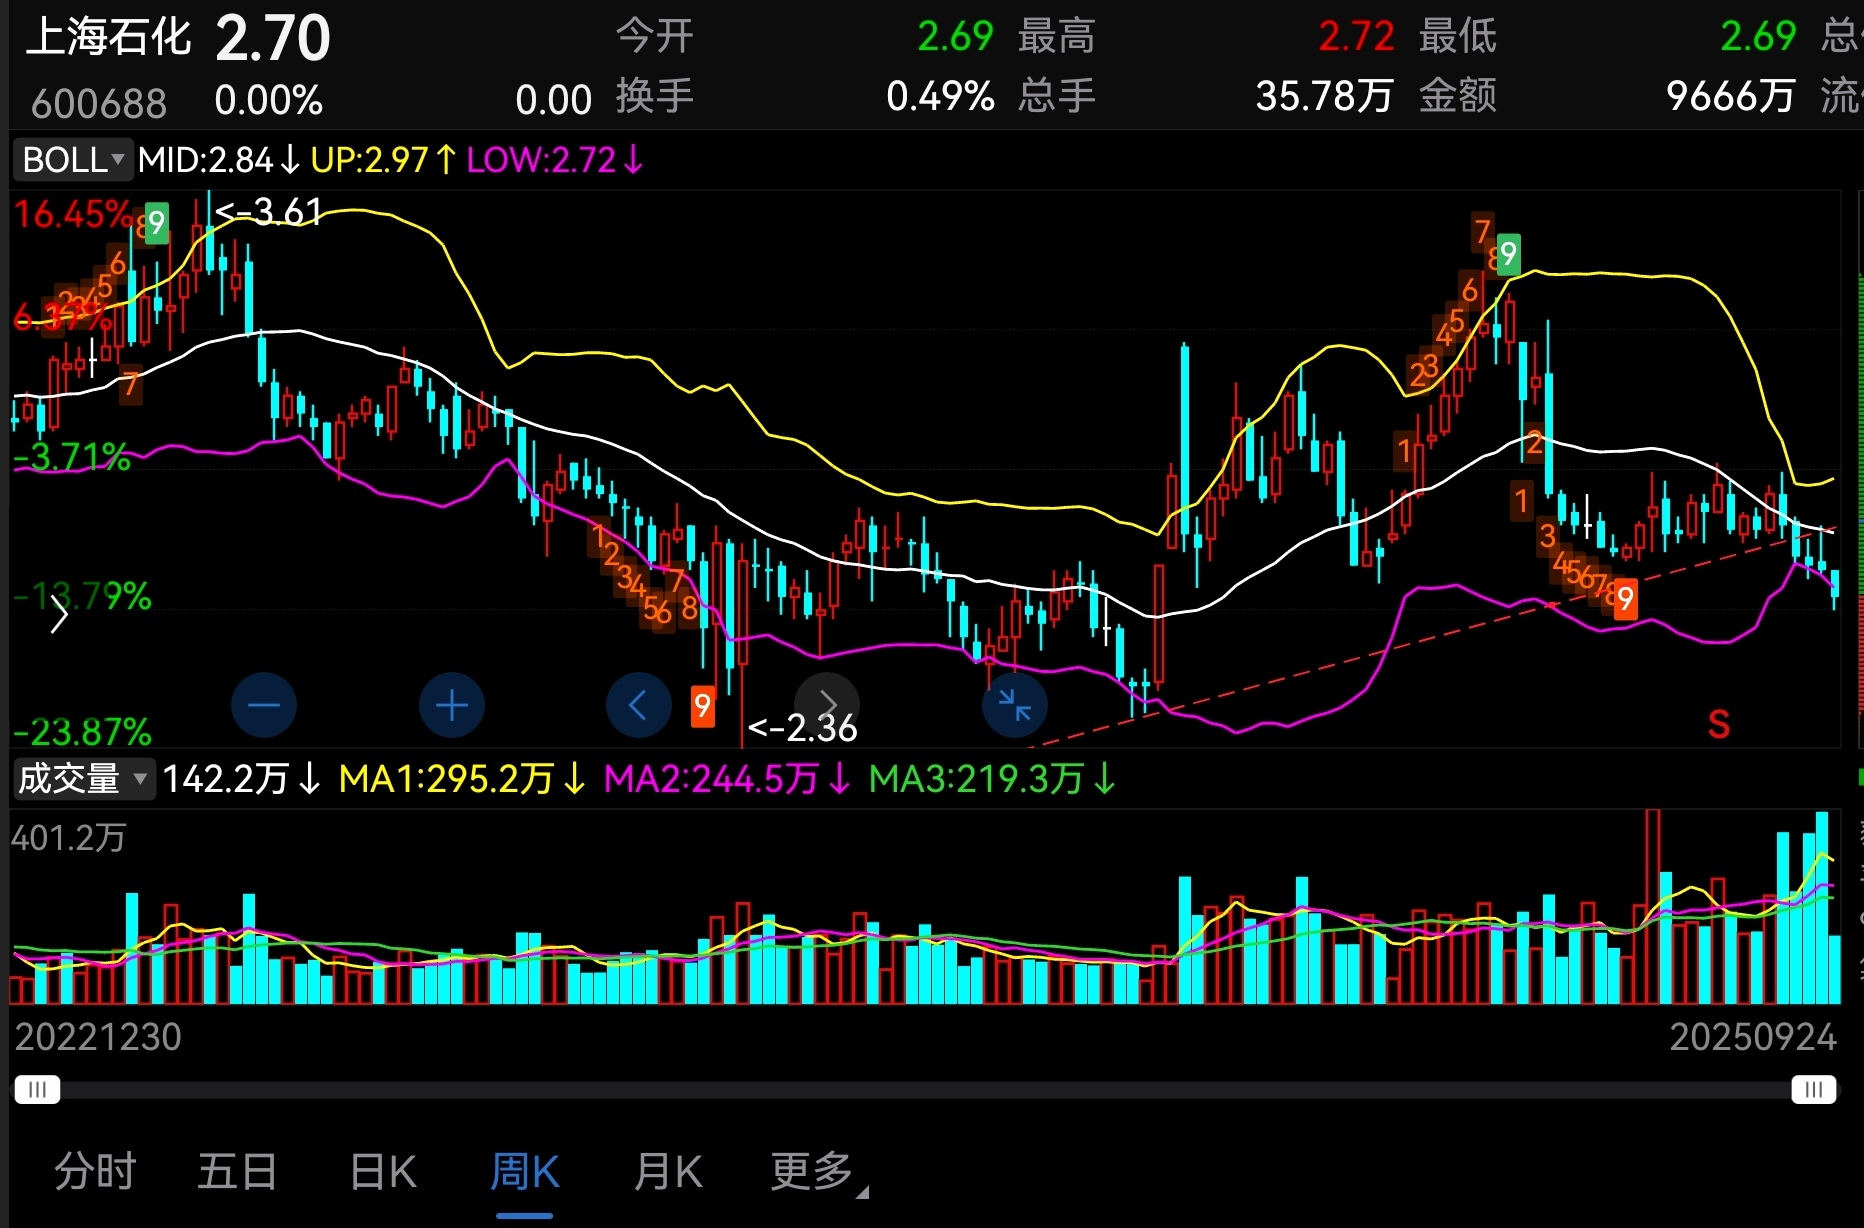Switch to the 日K tab
Screen dimensions: 1864x1228
coord(383,1171)
